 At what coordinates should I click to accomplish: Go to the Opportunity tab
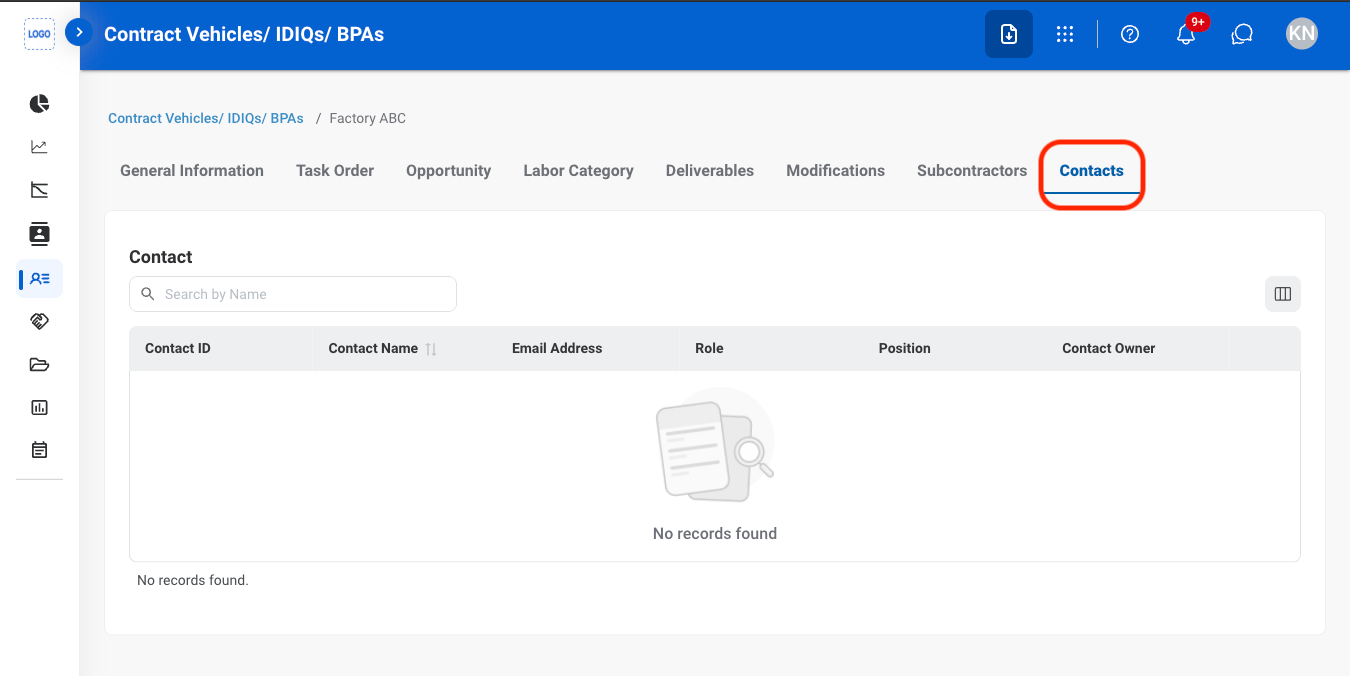point(448,171)
